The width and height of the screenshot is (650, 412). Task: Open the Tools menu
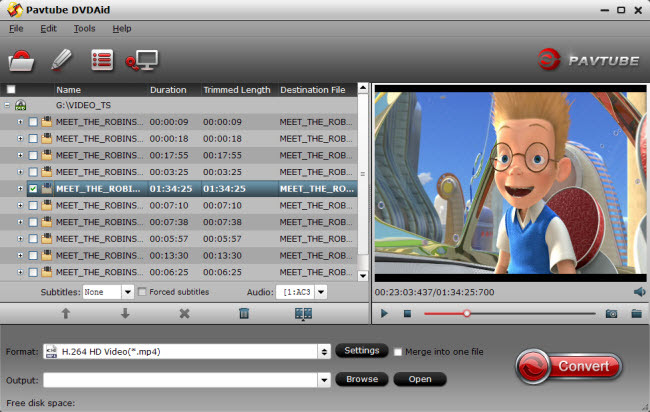point(85,29)
